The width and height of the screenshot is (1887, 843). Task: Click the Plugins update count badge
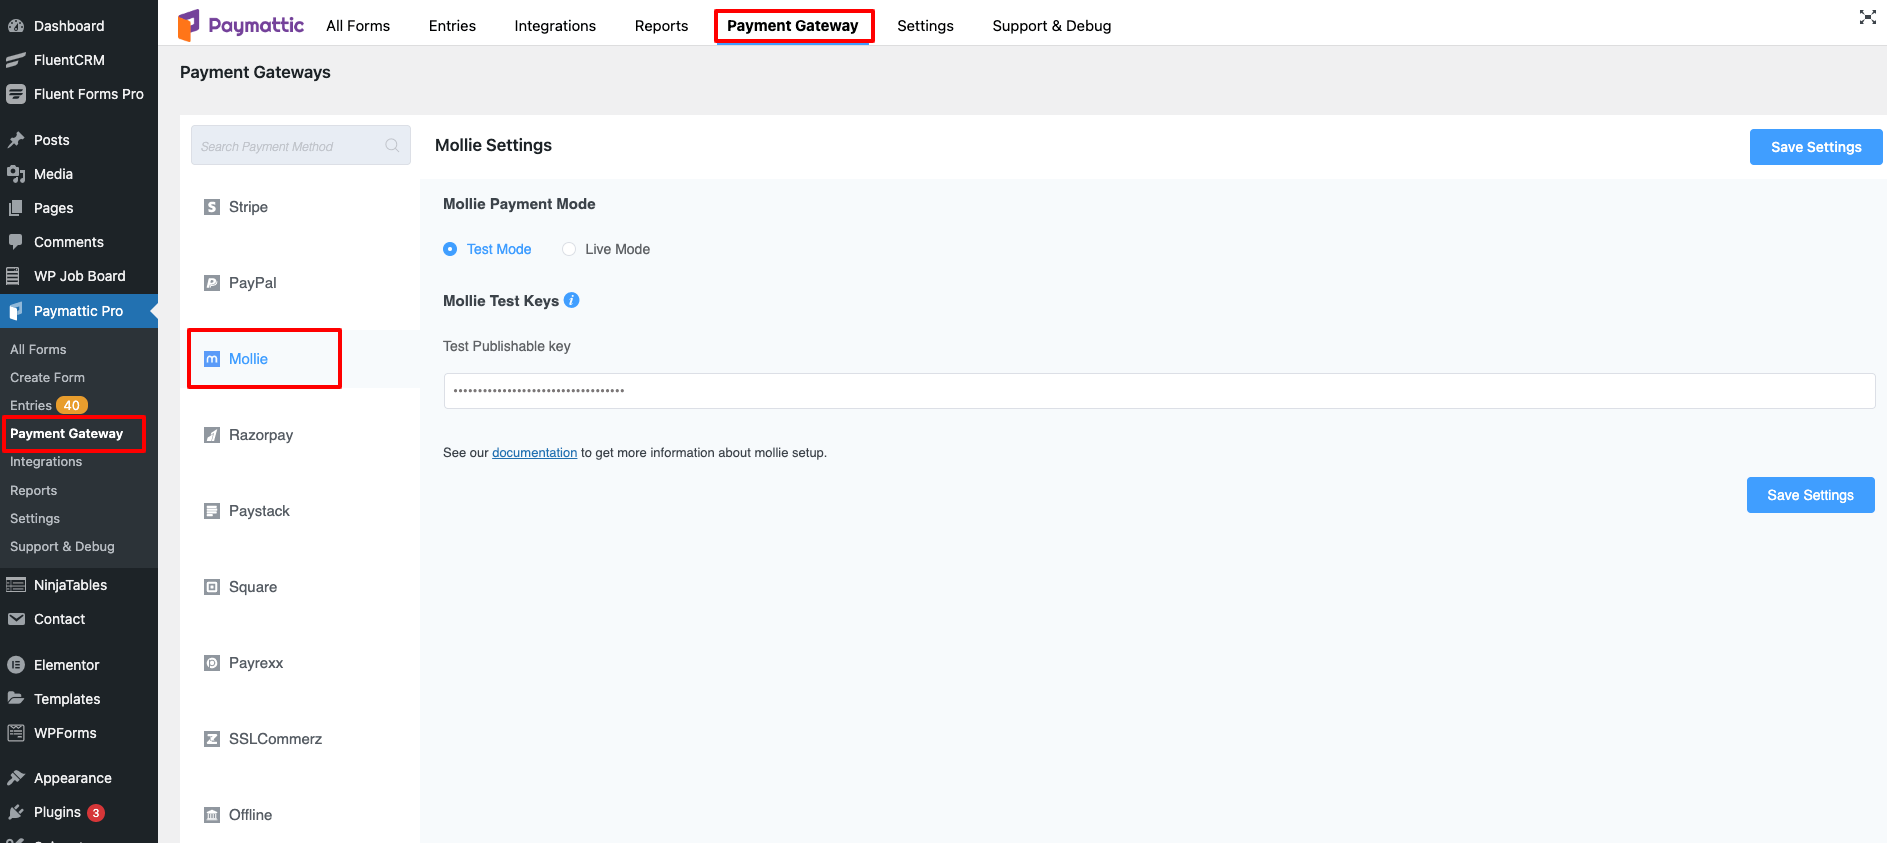click(x=96, y=813)
